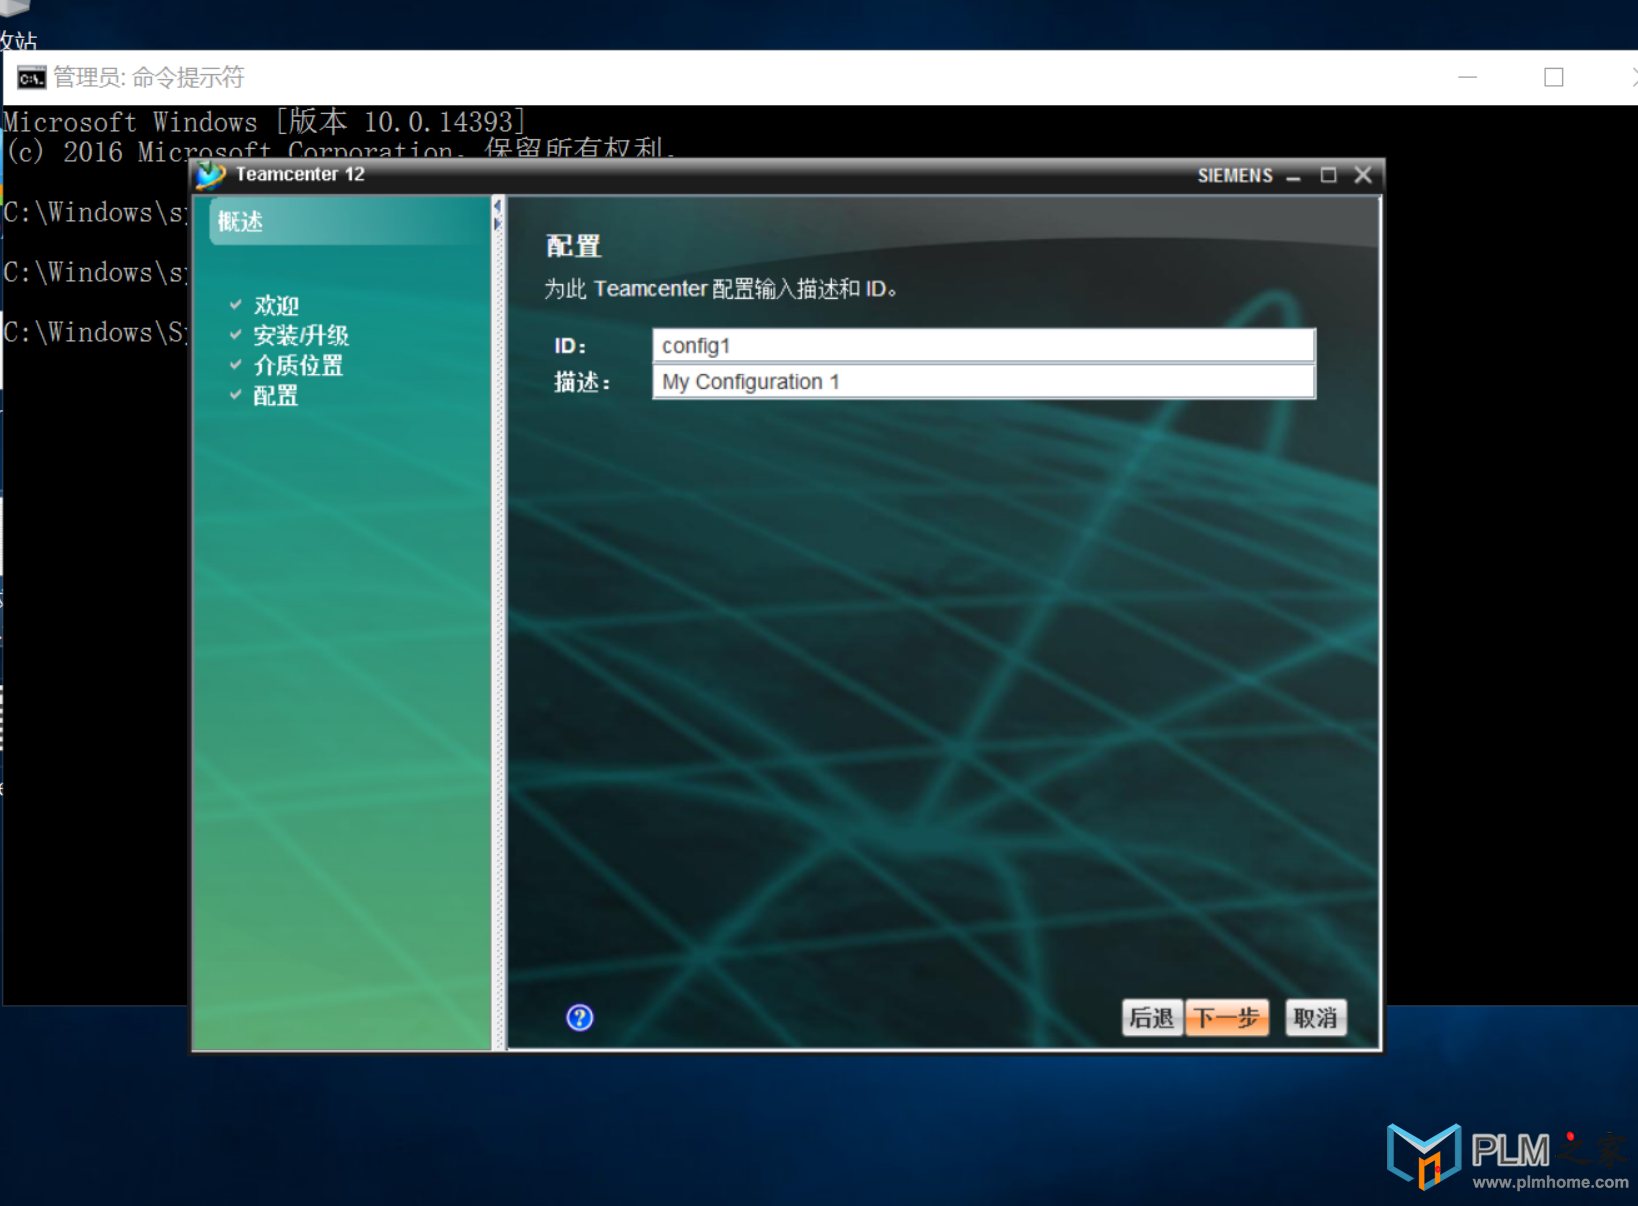Click the 取消 (Cancel) button

click(1315, 1018)
